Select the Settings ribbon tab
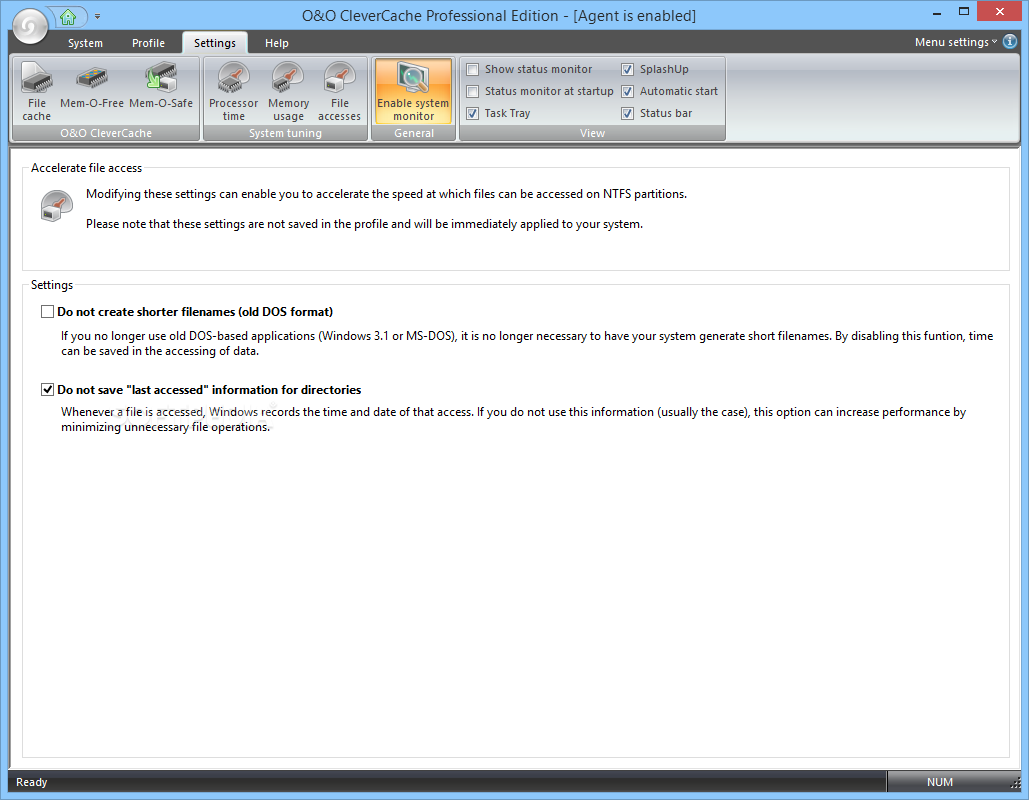This screenshot has width=1029, height=800. 215,43
